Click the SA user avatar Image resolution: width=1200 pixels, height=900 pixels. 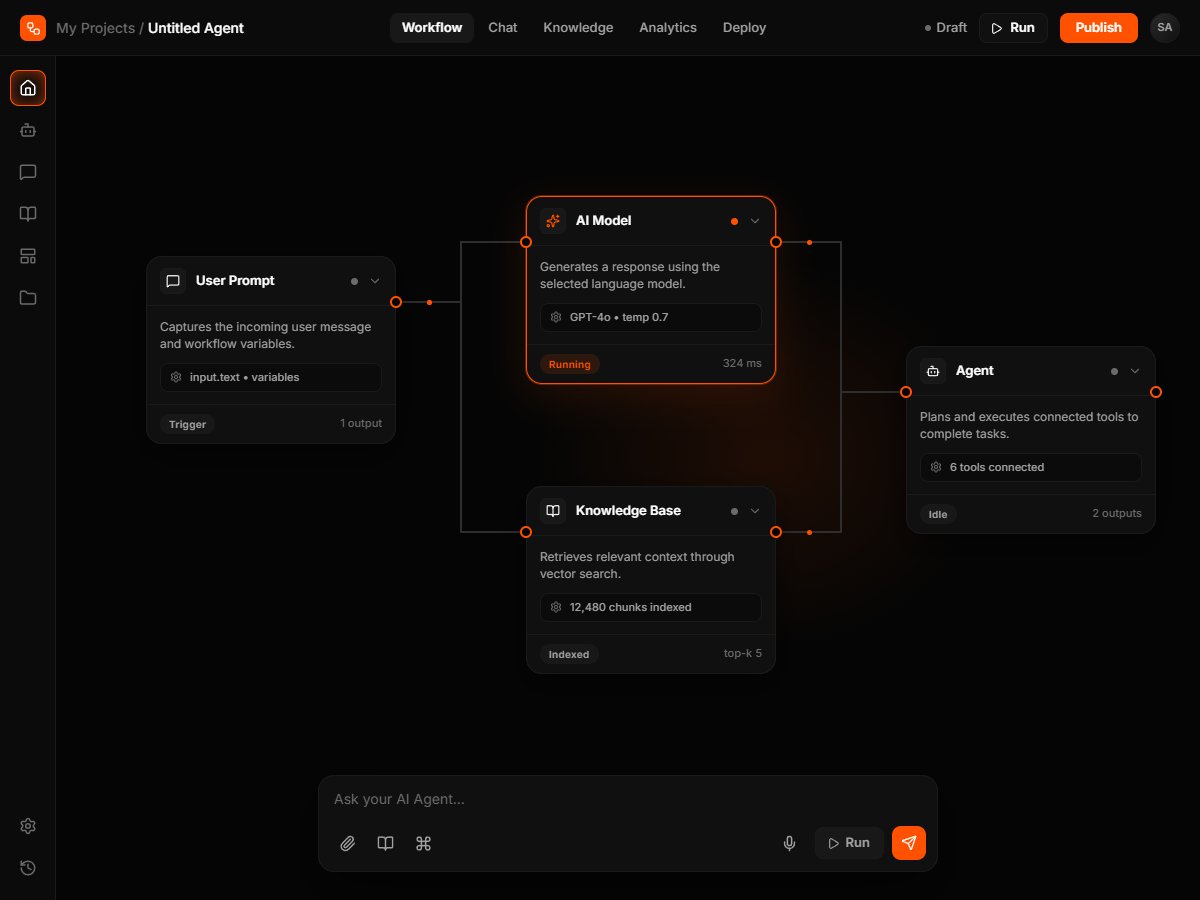coord(1165,28)
